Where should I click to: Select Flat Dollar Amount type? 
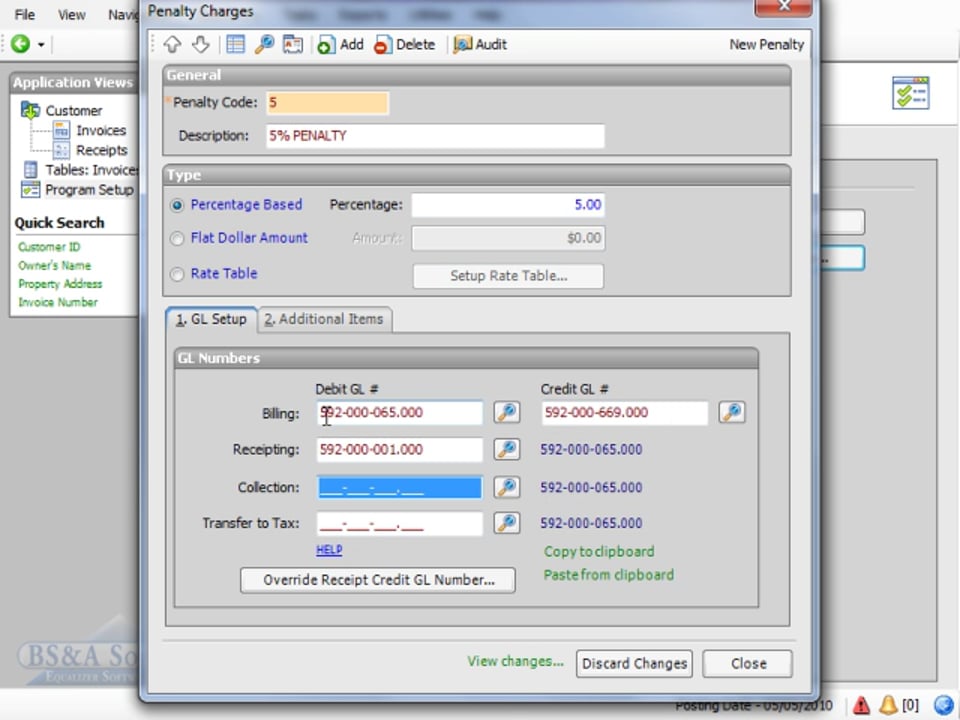click(177, 239)
